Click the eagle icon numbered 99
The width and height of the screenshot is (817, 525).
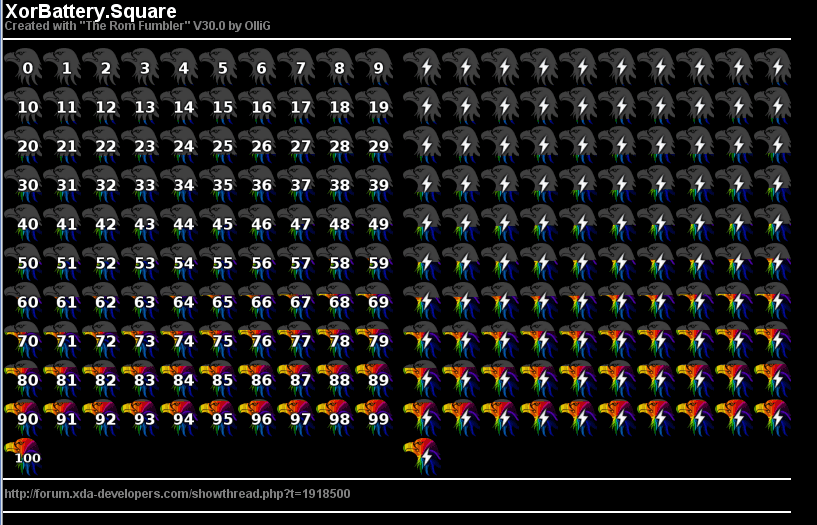click(374, 418)
